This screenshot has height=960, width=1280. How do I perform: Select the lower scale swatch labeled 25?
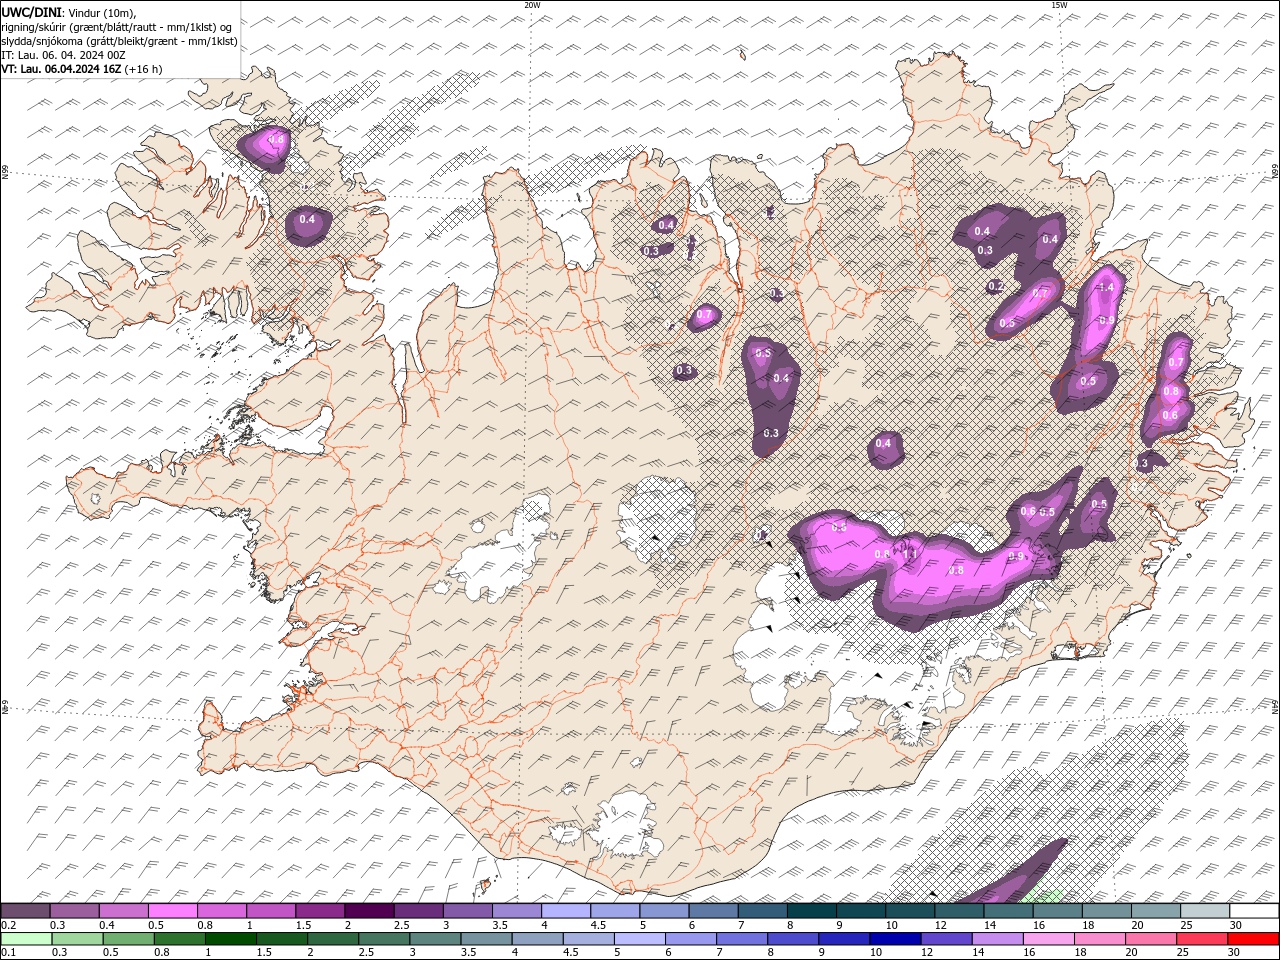click(1200, 939)
